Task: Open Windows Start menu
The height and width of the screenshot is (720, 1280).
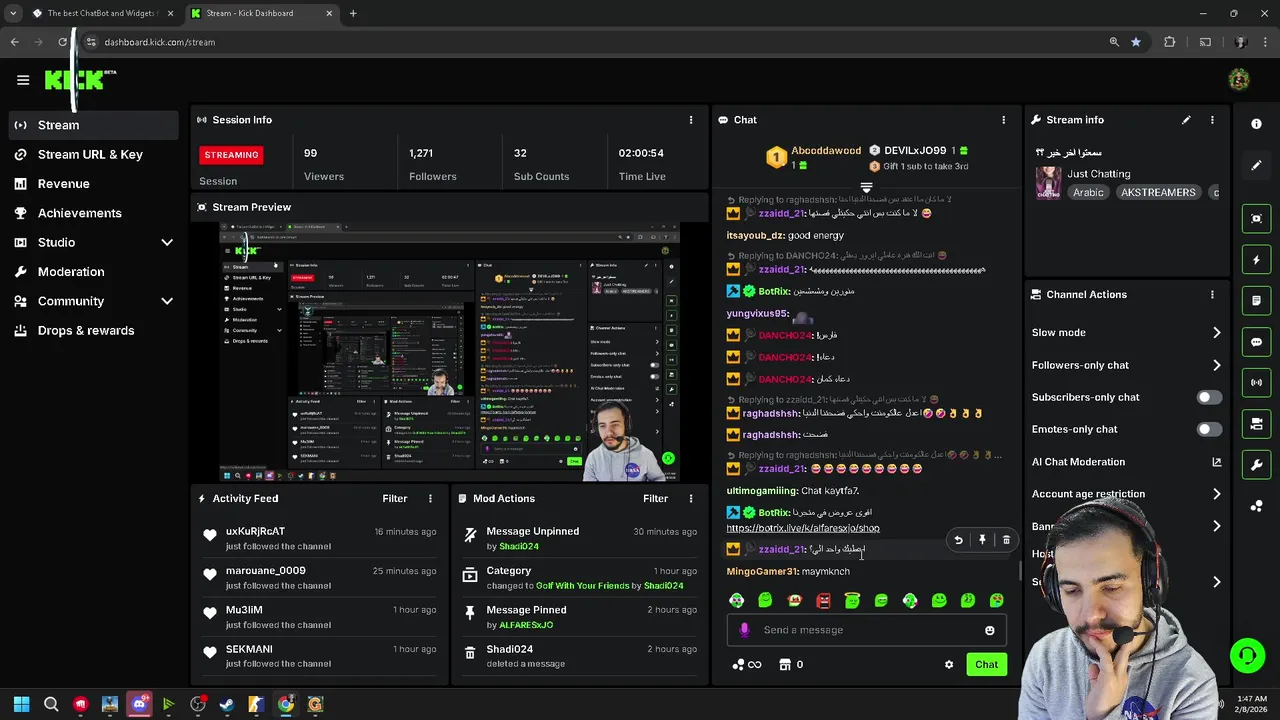Action: coord(21,704)
